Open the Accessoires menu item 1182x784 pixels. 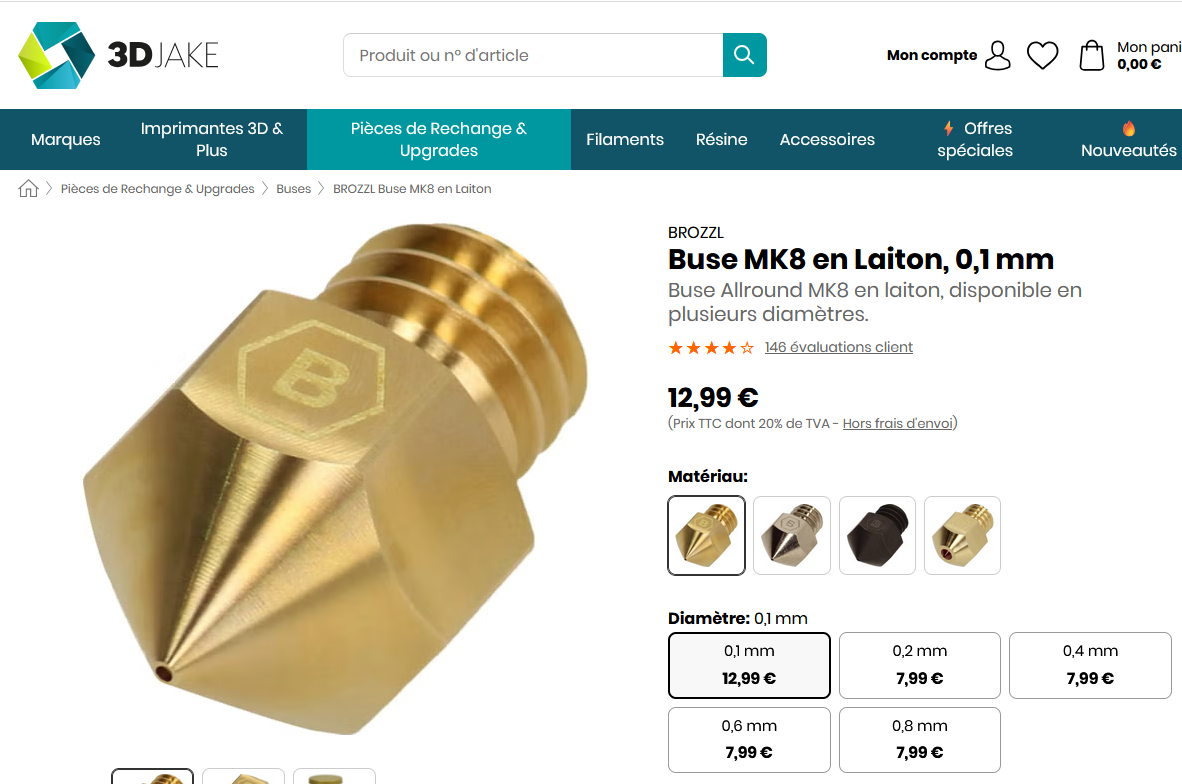(x=827, y=139)
